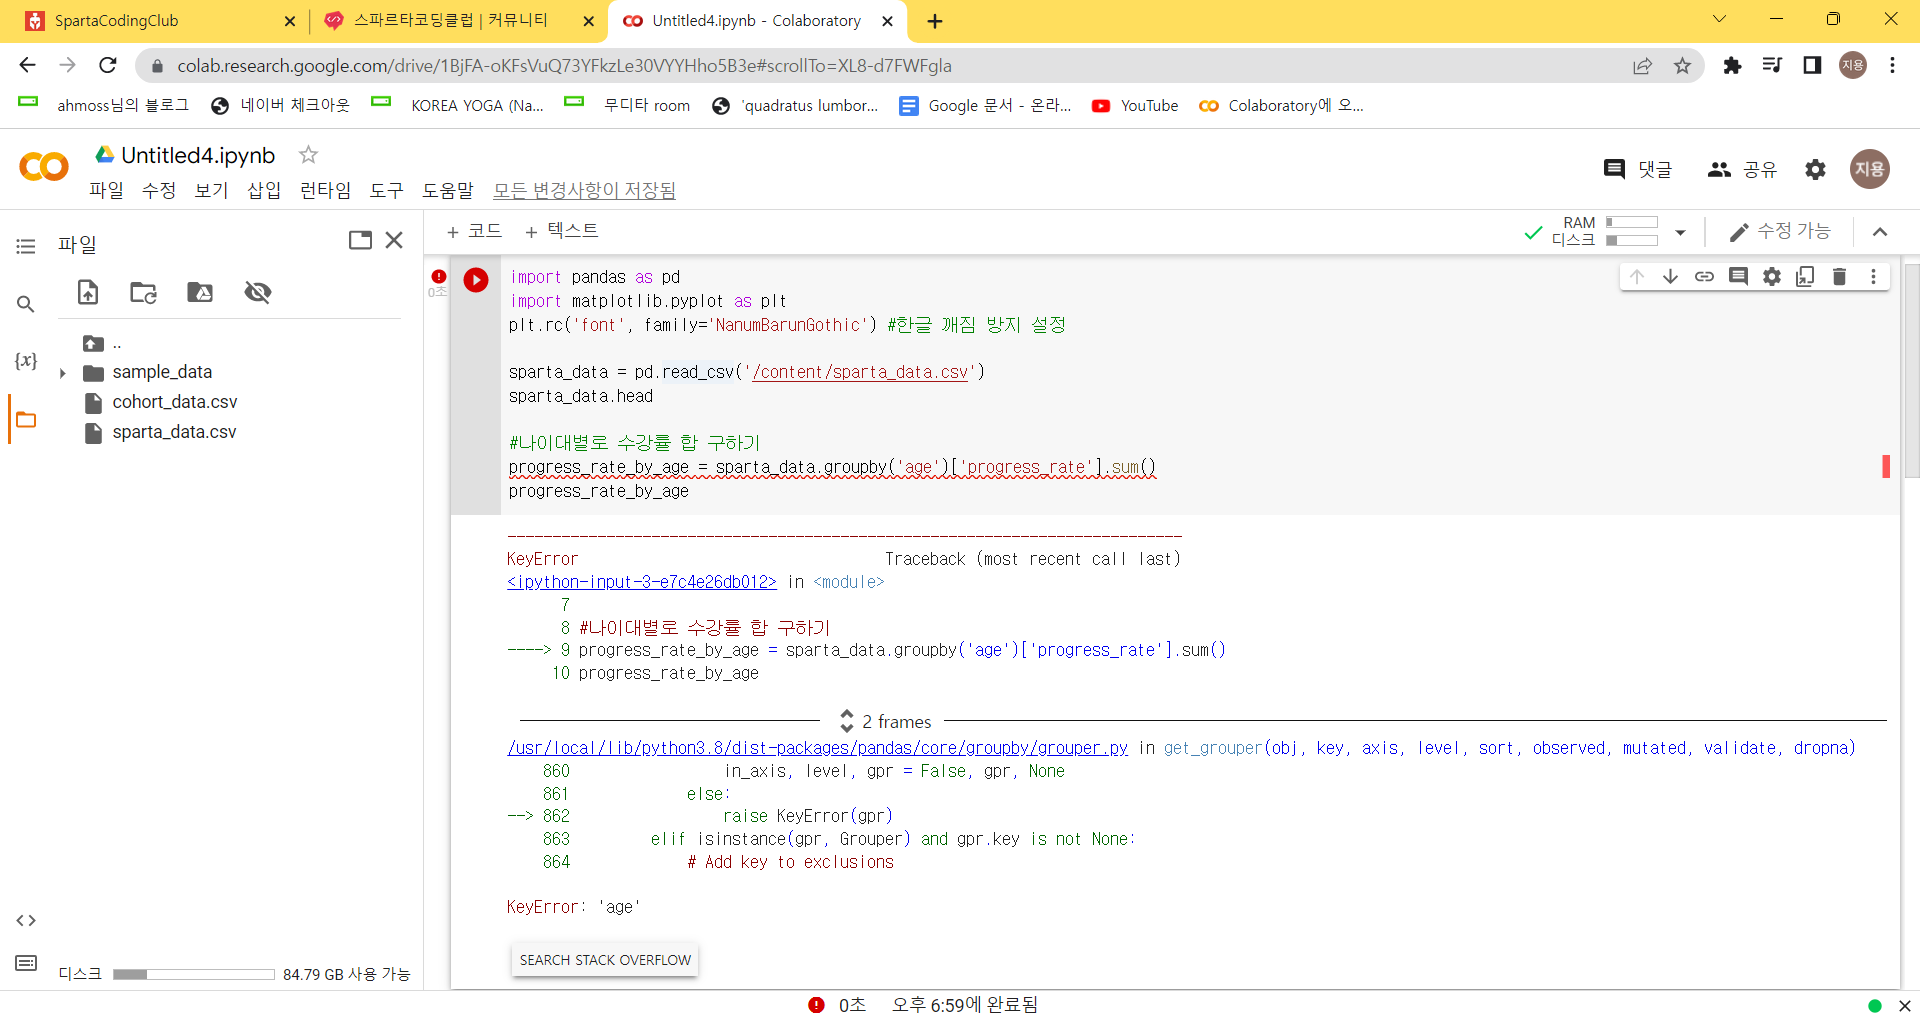
Task: Open the Colab account avatar
Action: (x=1869, y=169)
